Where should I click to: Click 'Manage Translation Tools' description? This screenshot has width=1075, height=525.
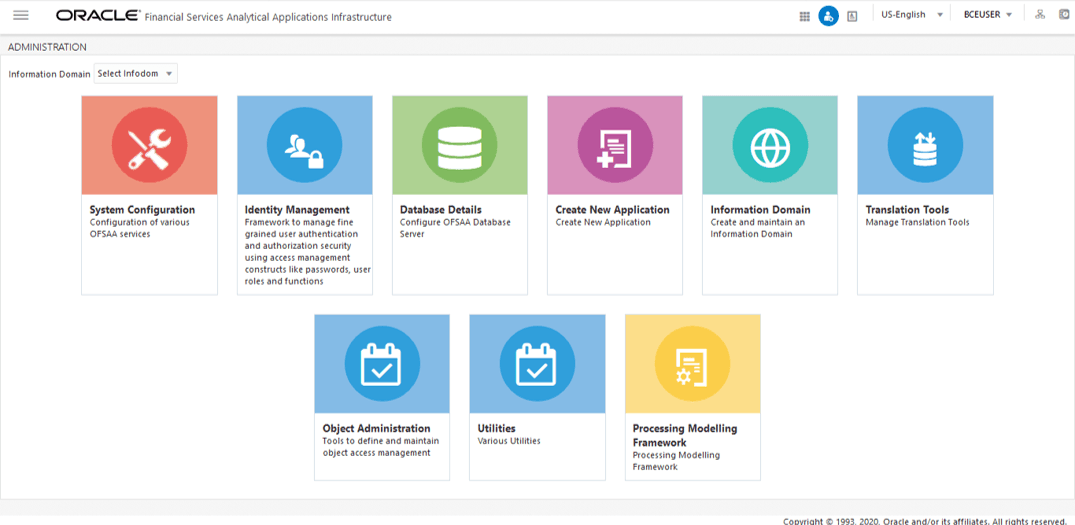(x=917, y=223)
